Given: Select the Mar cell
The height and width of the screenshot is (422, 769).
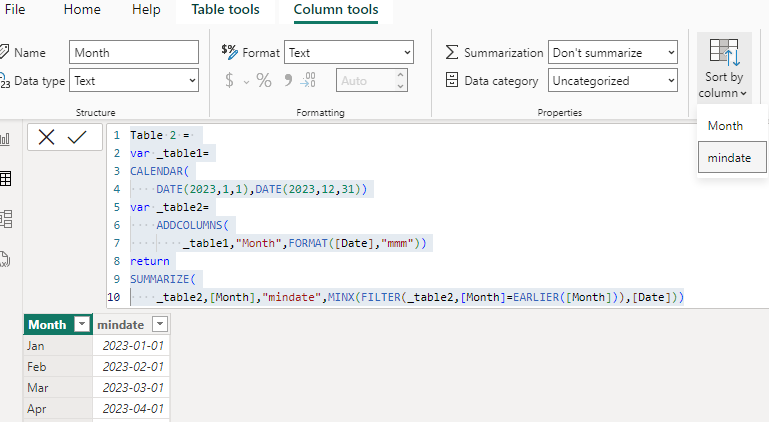Looking at the screenshot, I should coord(58,388).
